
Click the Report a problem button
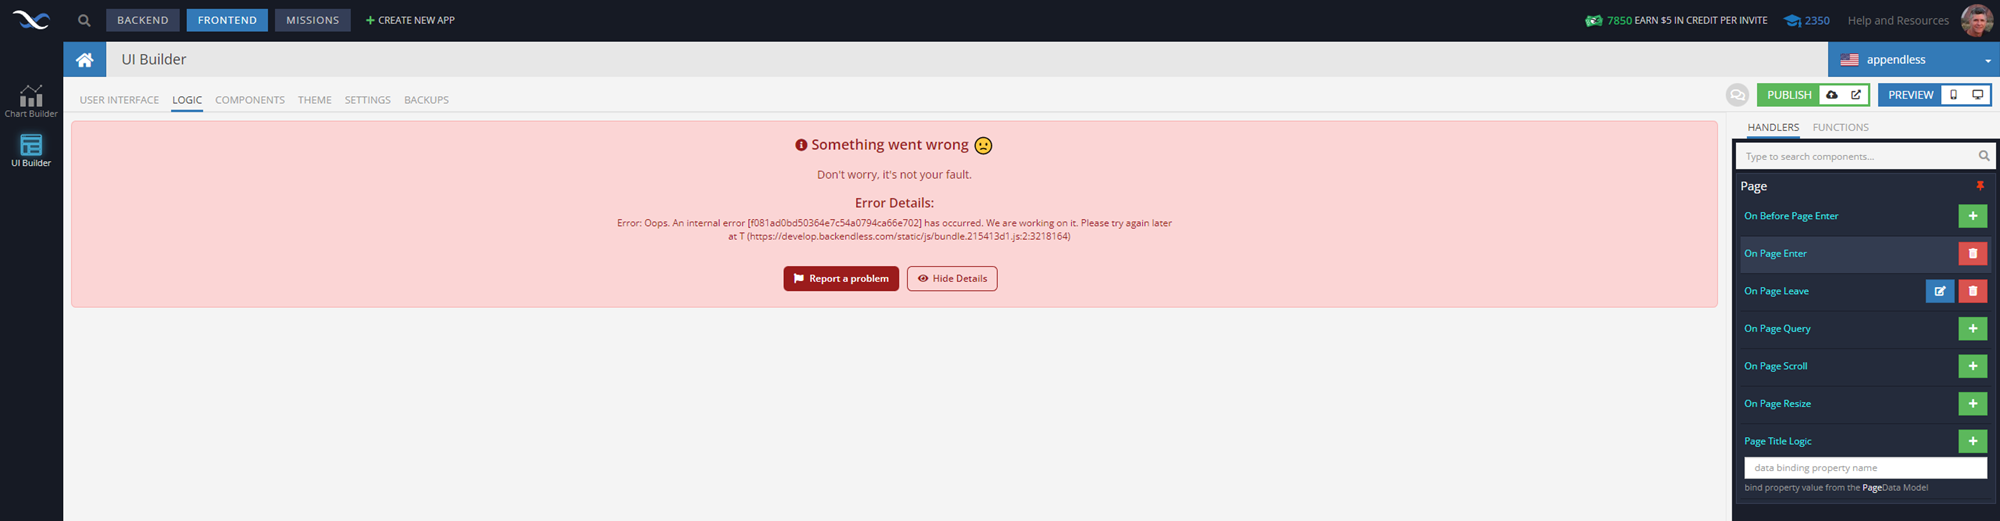tap(841, 279)
